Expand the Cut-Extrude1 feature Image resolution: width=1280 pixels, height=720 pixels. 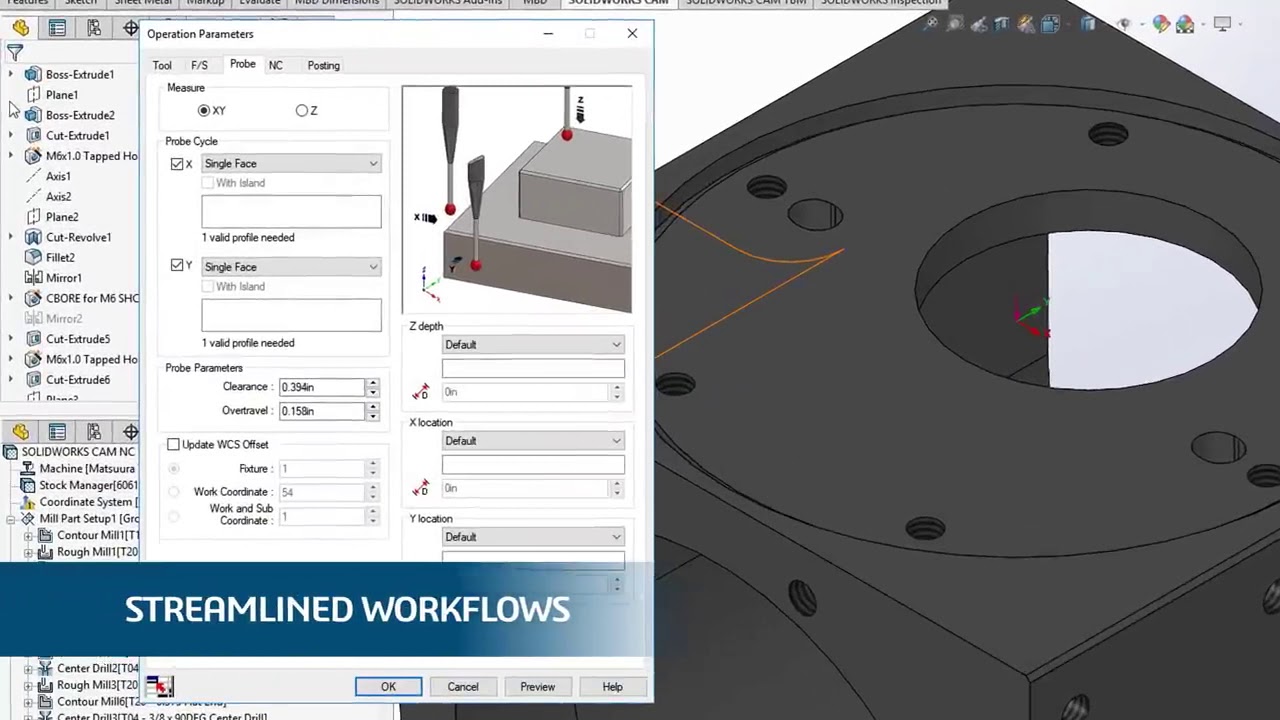pos(11,135)
